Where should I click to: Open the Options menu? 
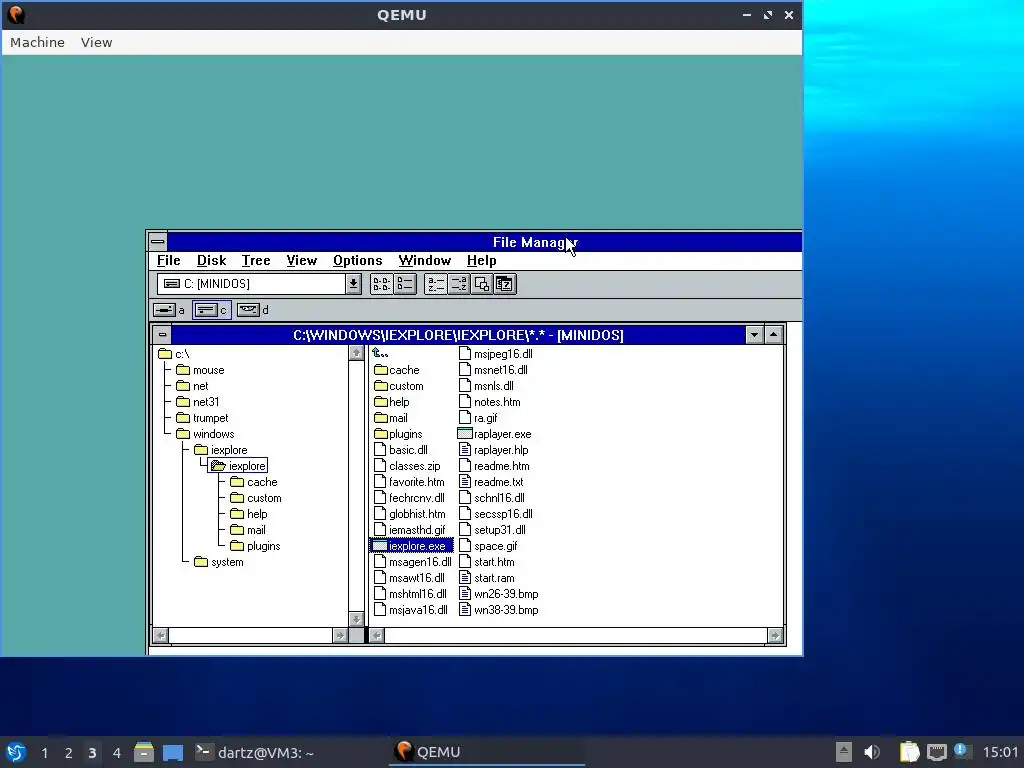click(358, 261)
